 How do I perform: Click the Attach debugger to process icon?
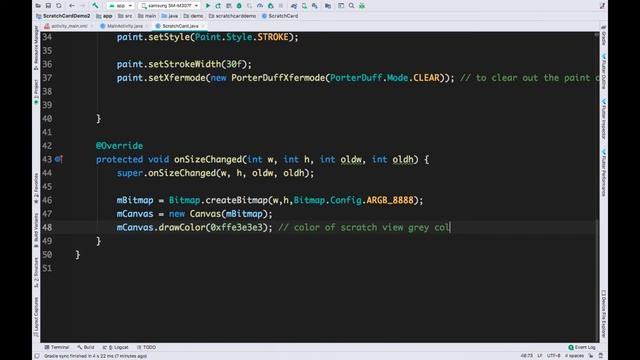(x=270, y=6)
